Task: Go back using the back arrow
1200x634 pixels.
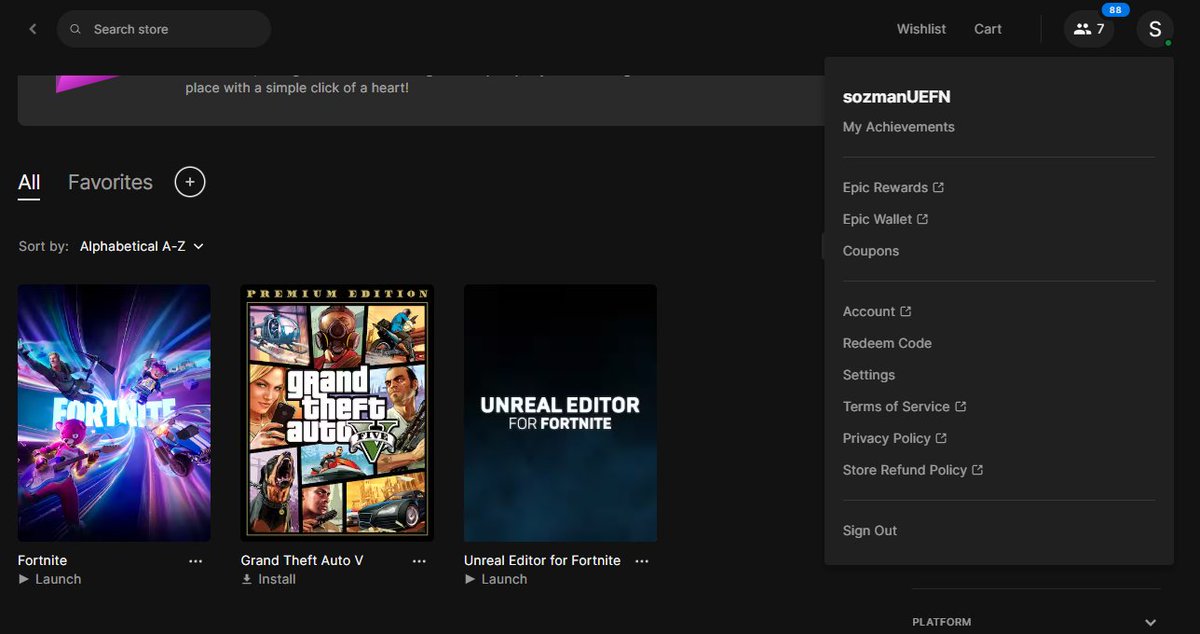Action: click(x=33, y=29)
